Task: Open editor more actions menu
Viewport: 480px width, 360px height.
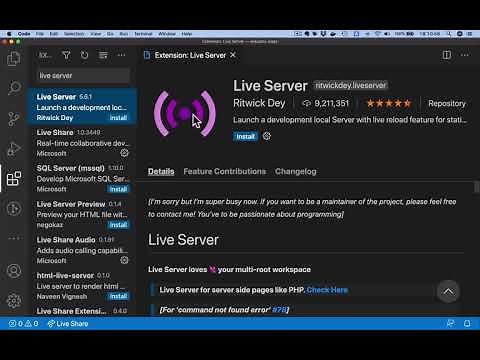Action: pos(465,55)
